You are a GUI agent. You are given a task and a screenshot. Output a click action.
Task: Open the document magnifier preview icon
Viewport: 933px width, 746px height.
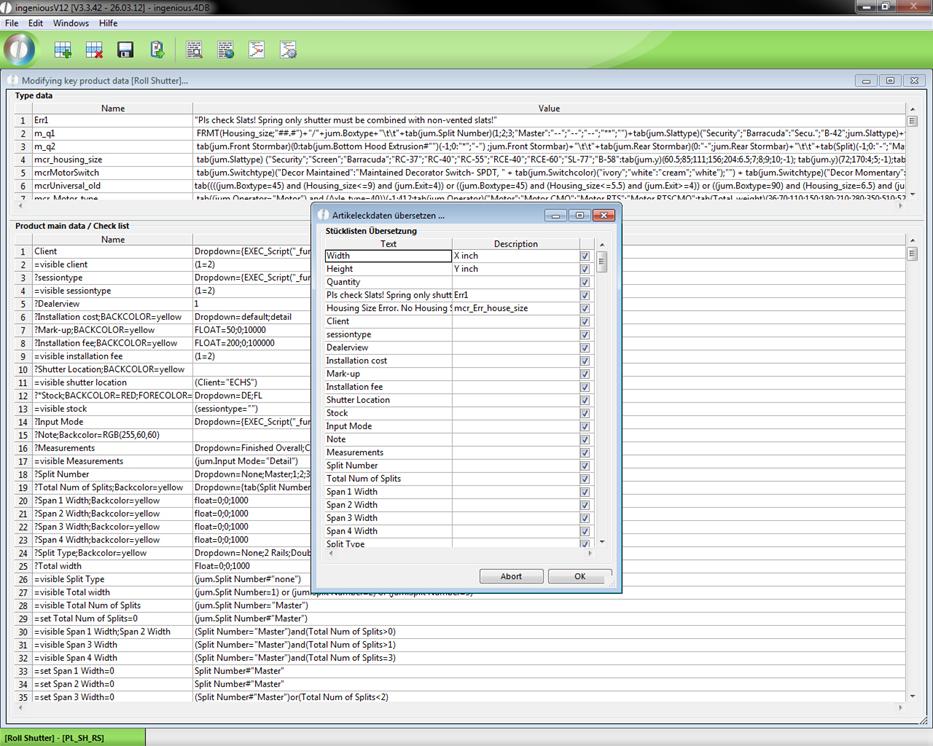[x=194, y=49]
